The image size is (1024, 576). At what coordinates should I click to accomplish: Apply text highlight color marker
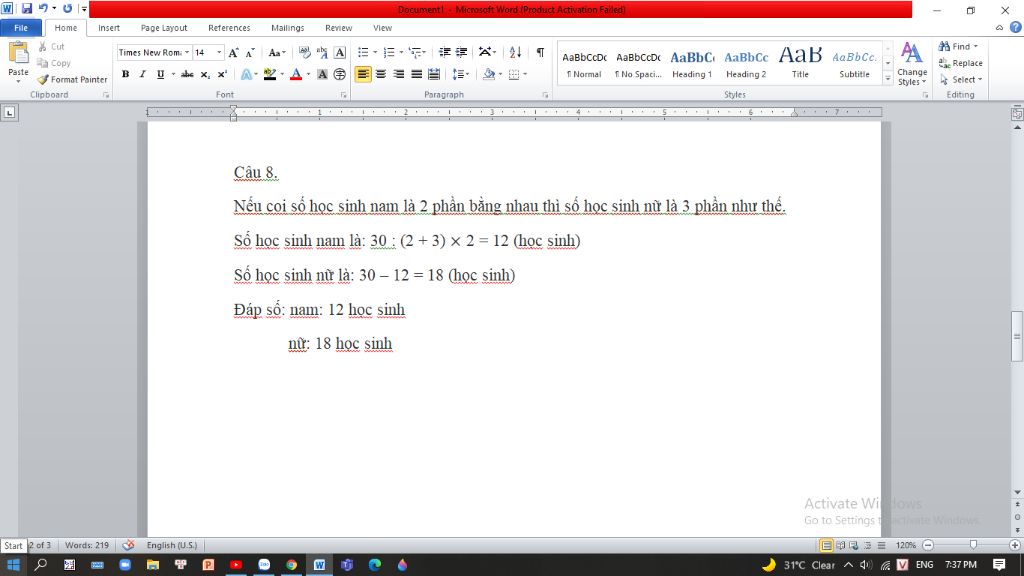click(x=270, y=74)
